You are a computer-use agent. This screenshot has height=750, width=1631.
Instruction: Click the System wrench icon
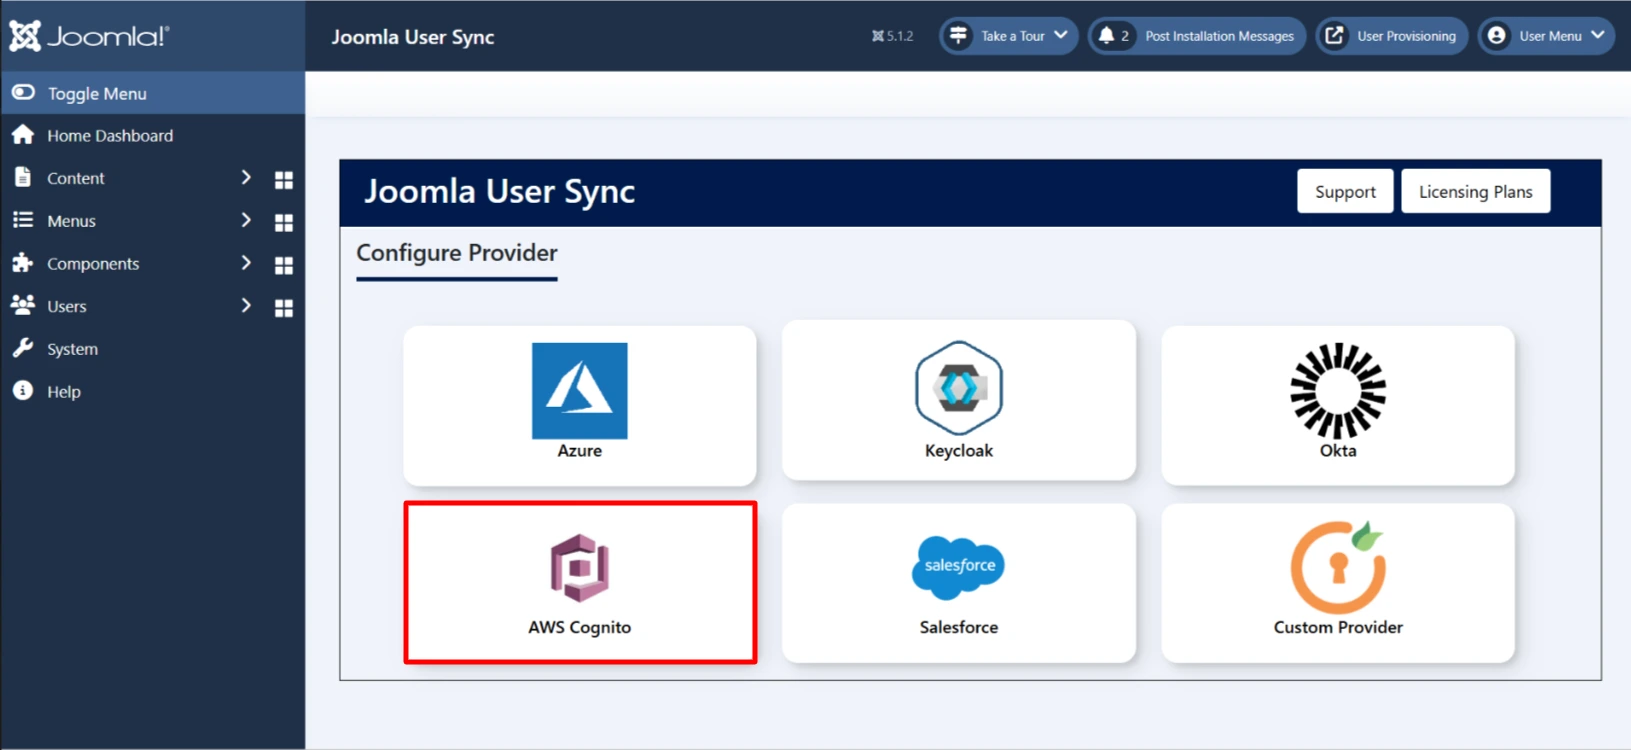tap(23, 348)
